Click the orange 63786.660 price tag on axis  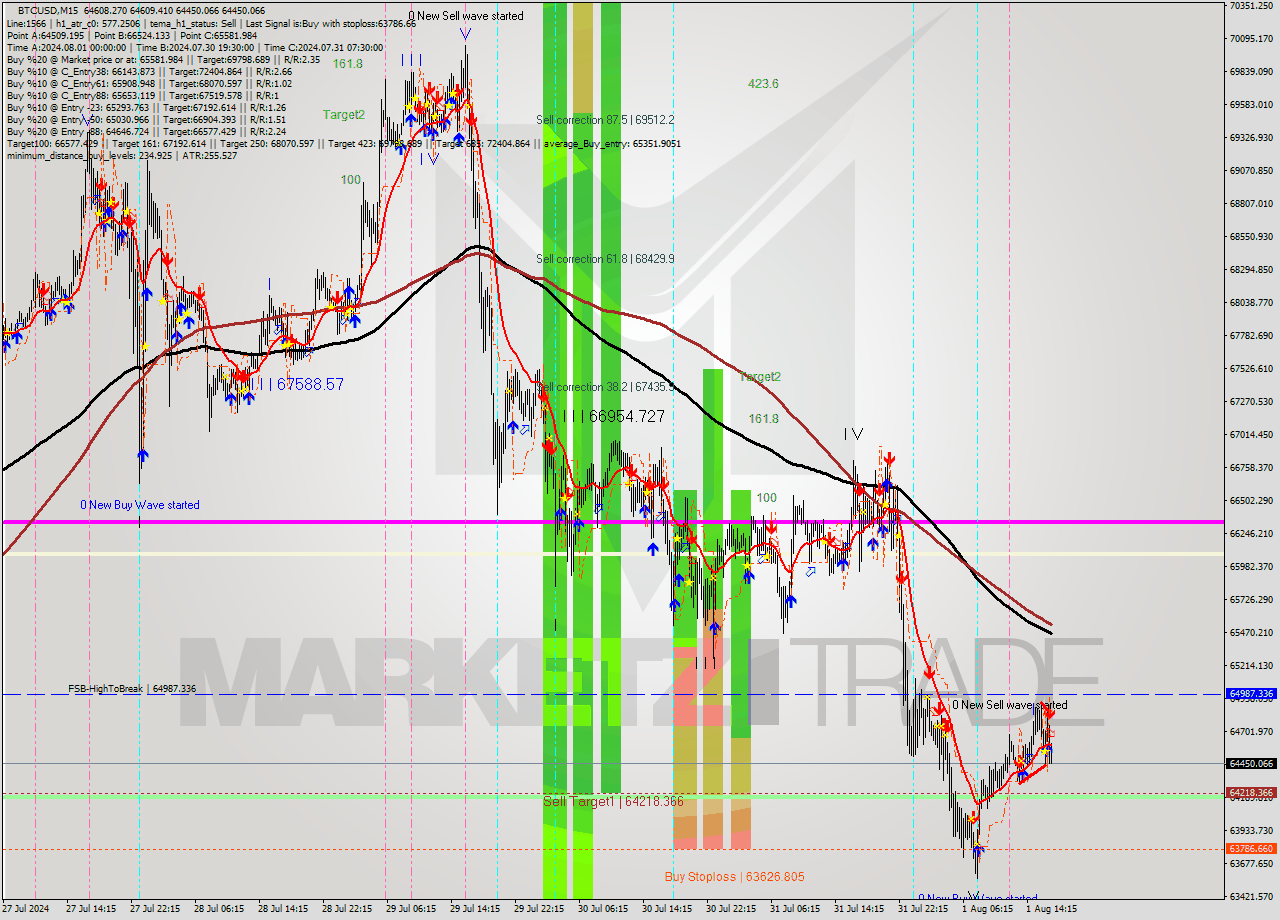point(1251,849)
